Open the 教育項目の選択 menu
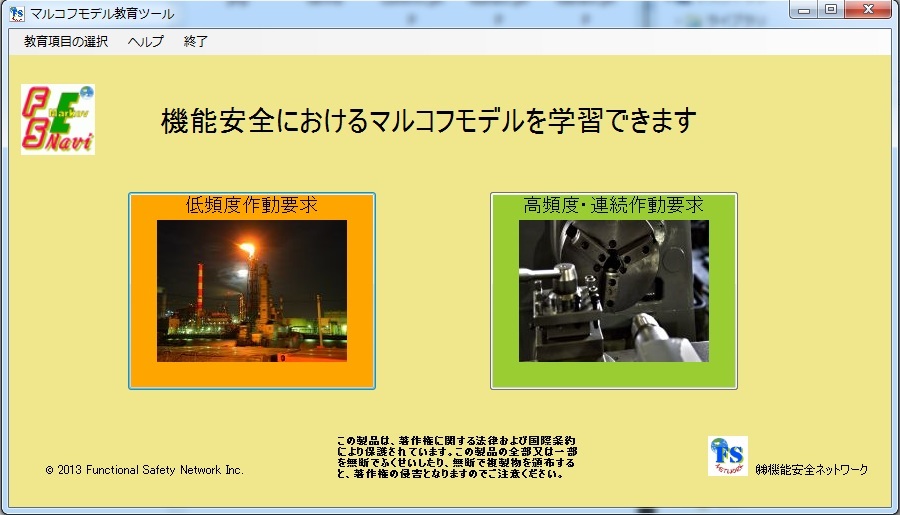Viewport: 900px width, 515px height. coord(66,41)
